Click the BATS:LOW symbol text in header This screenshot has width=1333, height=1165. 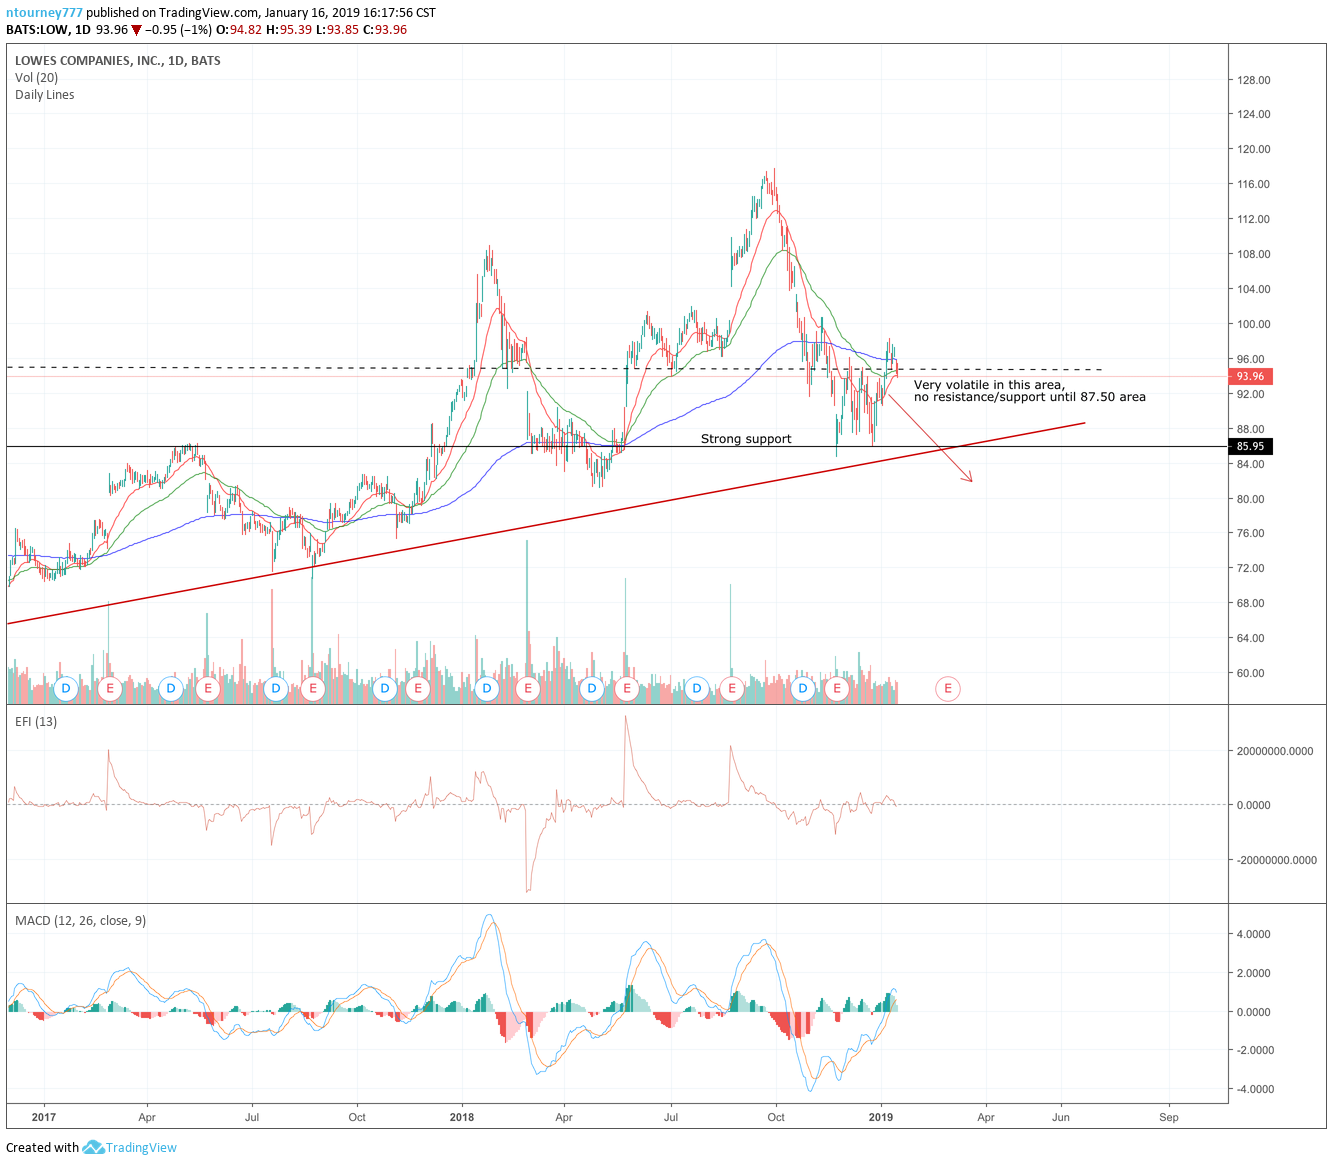pos(37,30)
